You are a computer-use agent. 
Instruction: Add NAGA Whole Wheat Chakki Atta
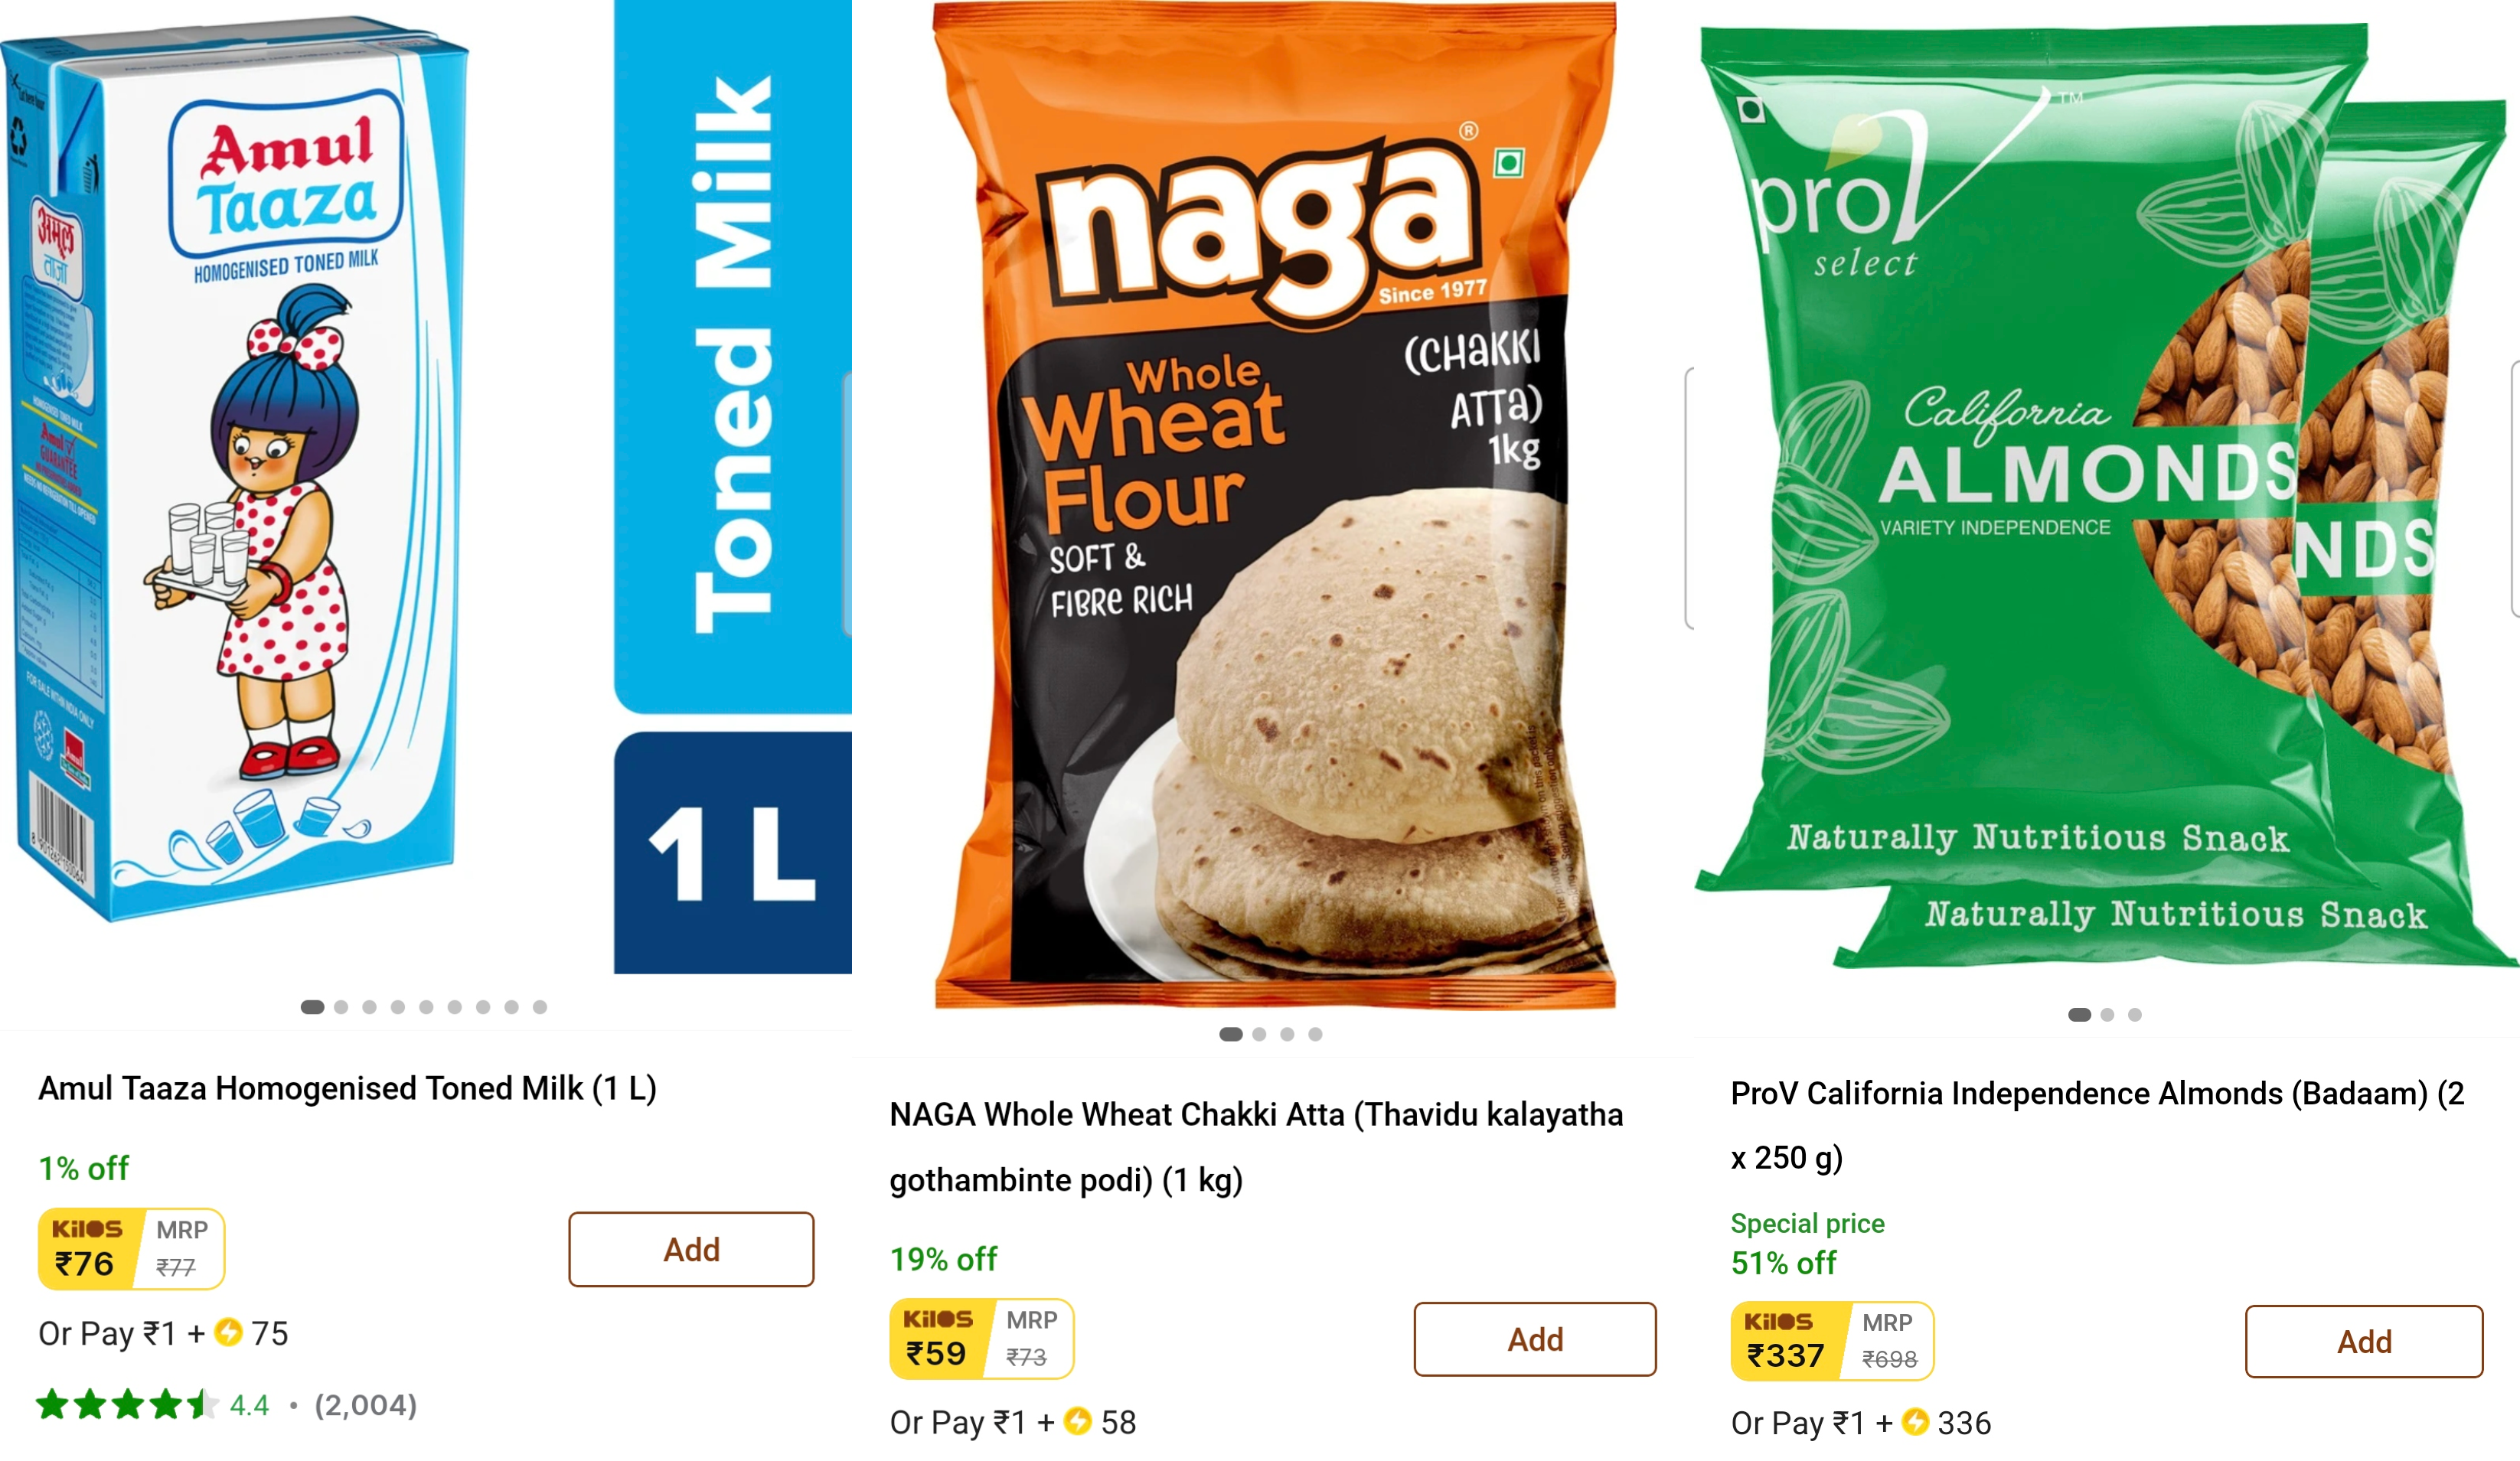[x=1534, y=1339]
